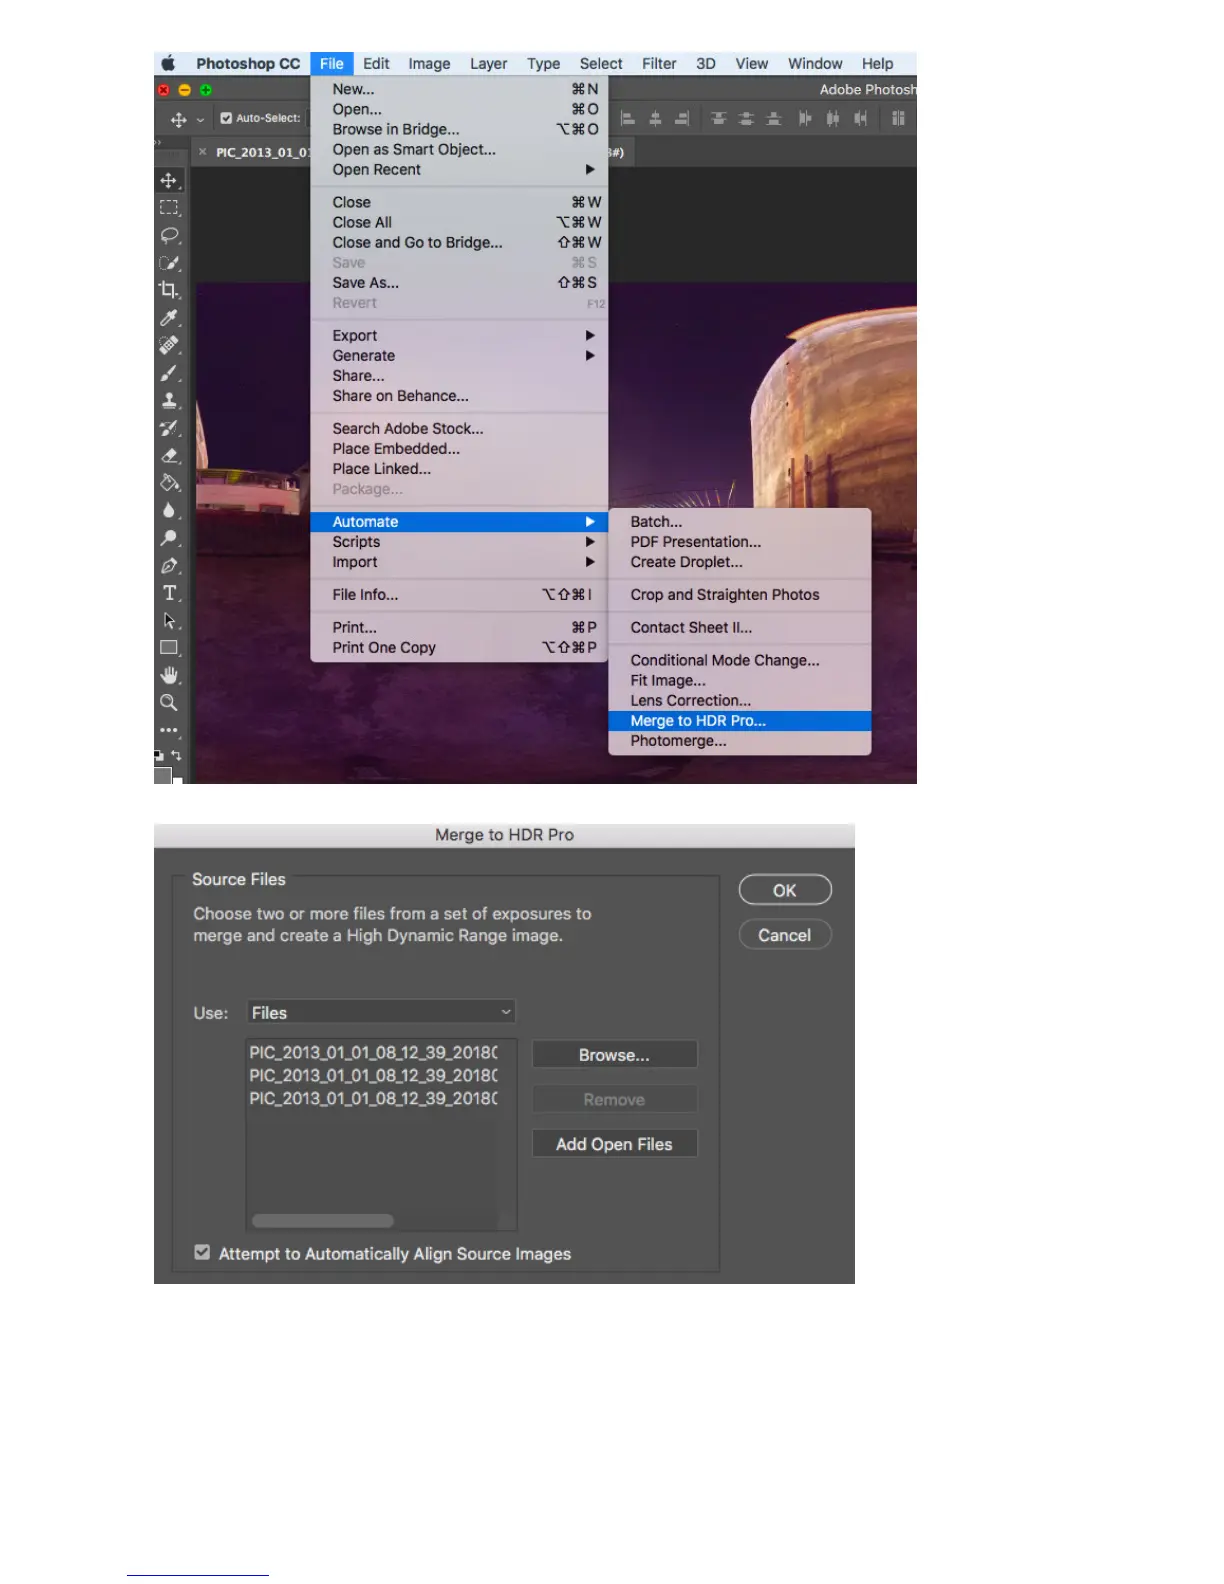Expand the tool preset picker arrow
This screenshot has width=1224, height=1584.
200,119
